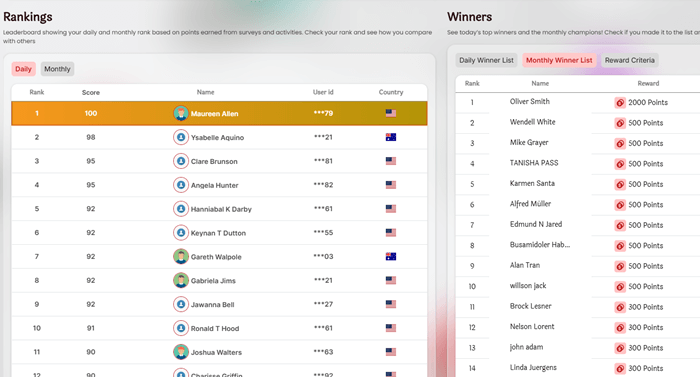Click the 2000 Points reward text
700x377 pixels.
point(648,102)
